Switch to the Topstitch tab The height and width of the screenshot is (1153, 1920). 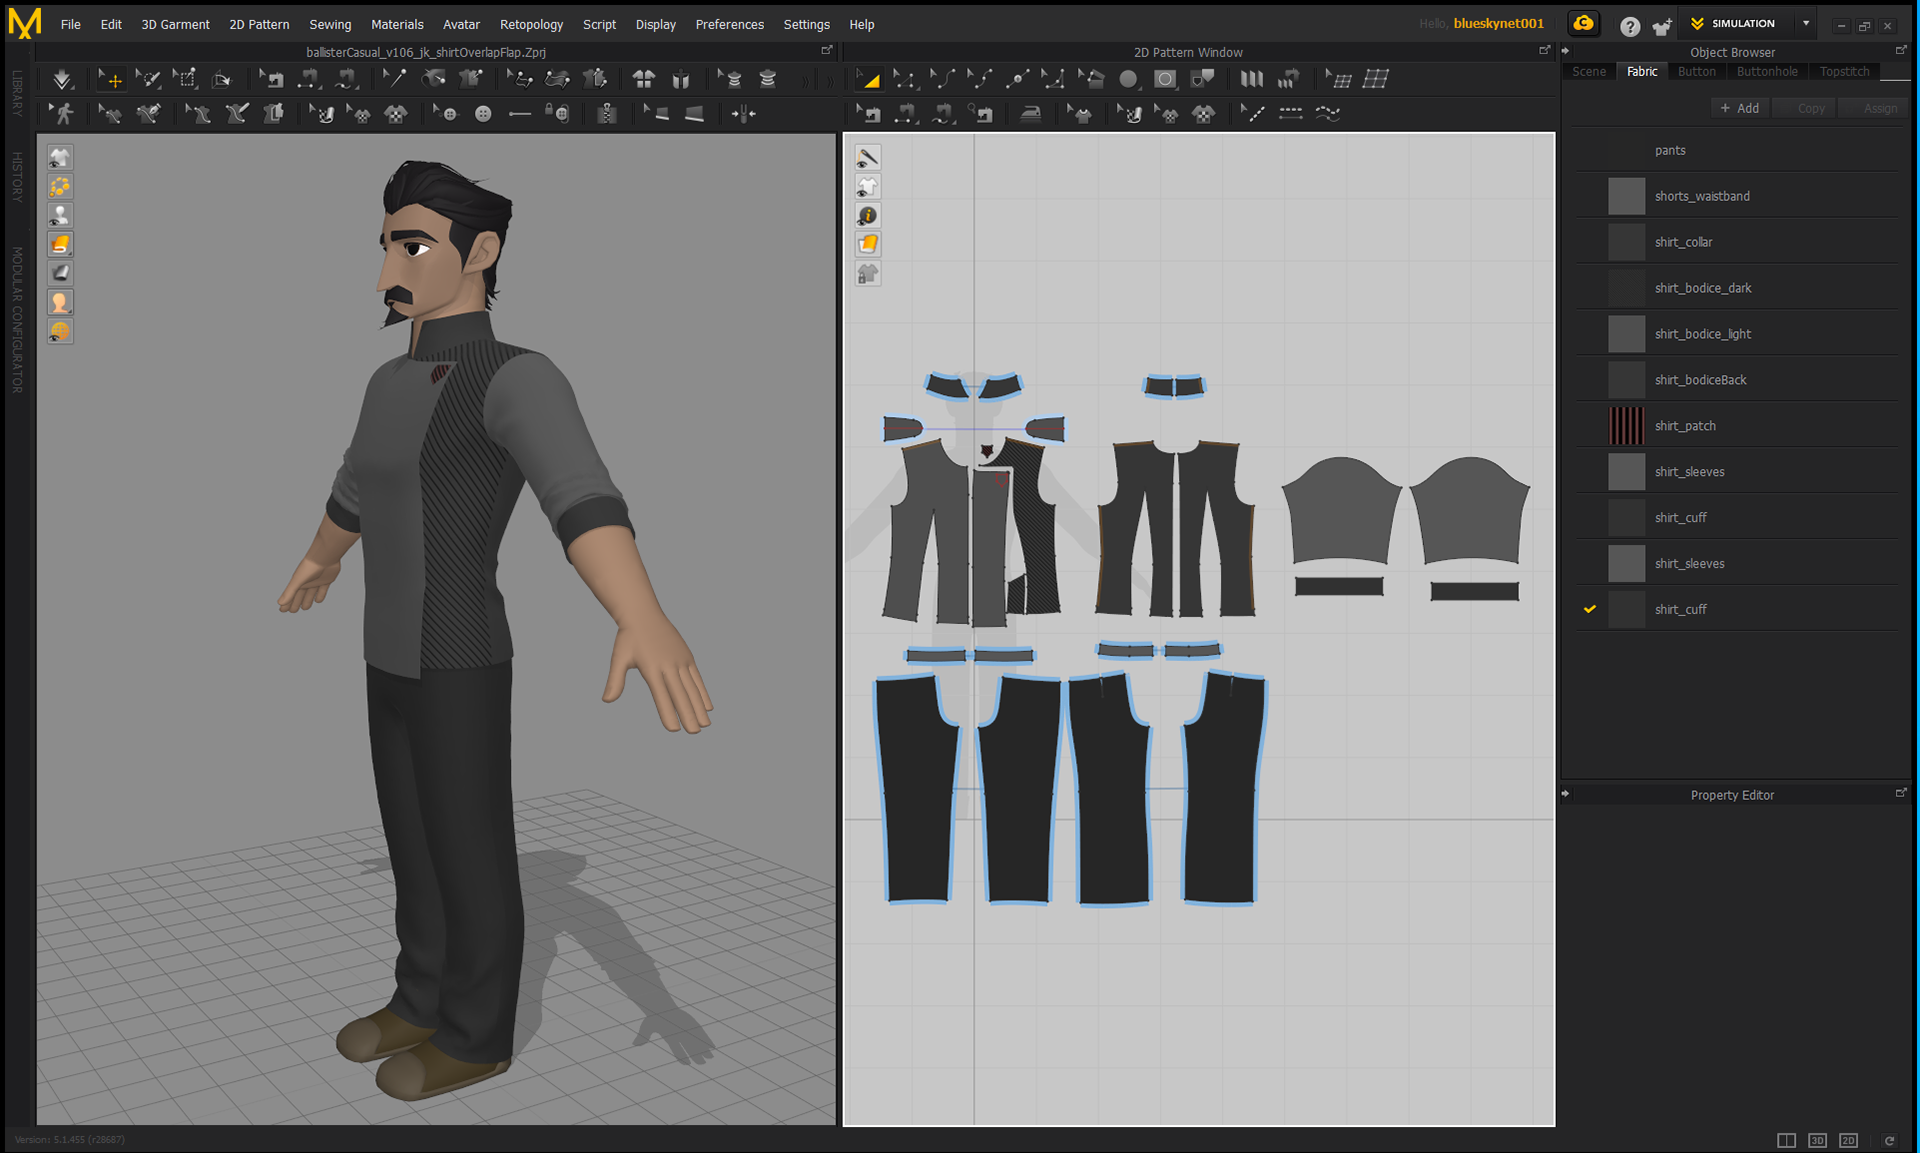tap(1844, 71)
